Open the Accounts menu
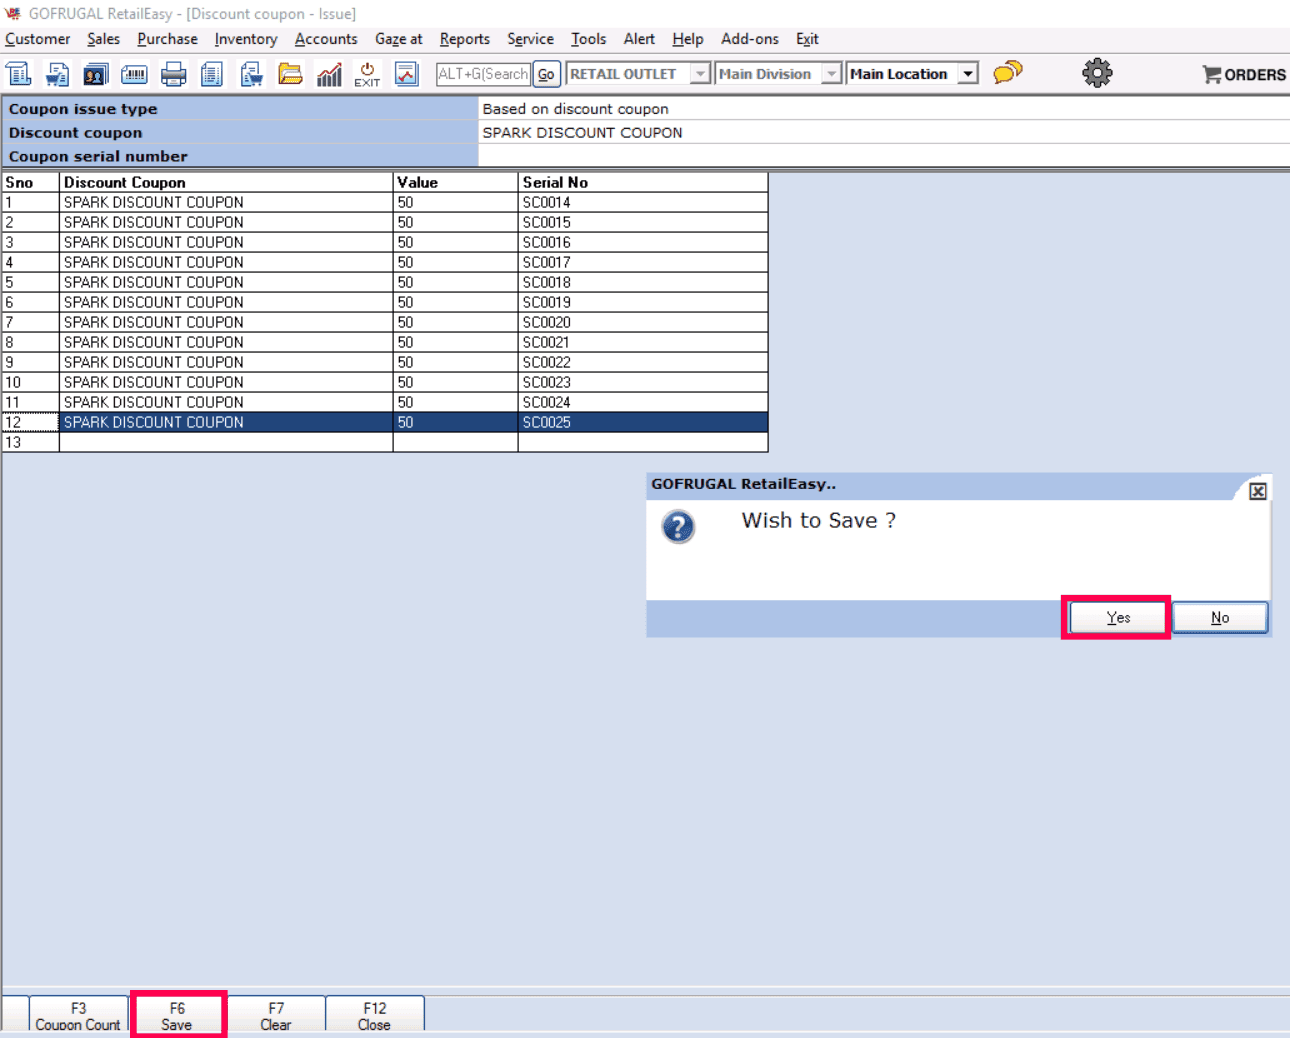This screenshot has width=1290, height=1038. [326, 39]
